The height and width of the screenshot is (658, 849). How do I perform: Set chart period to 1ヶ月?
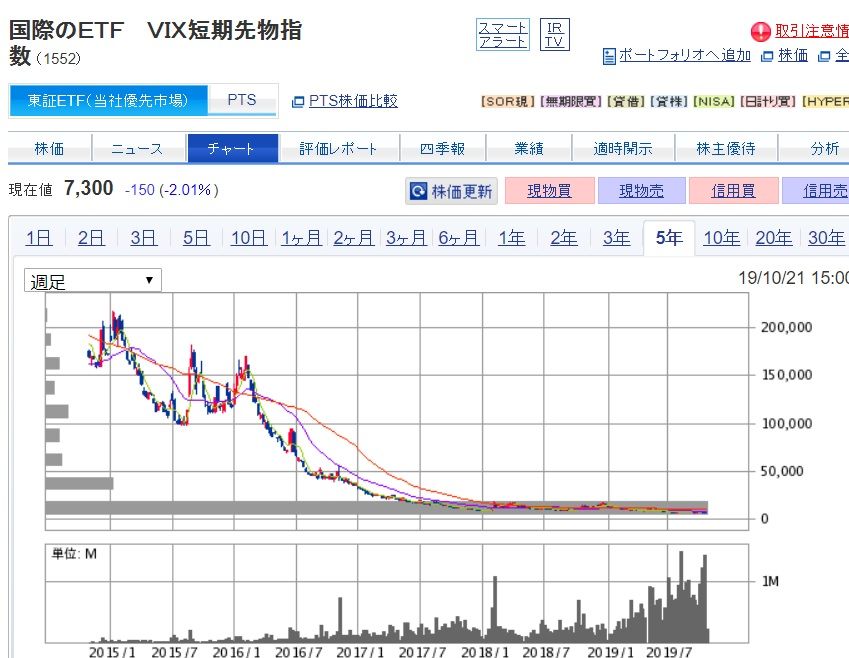pyautogui.click(x=301, y=238)
